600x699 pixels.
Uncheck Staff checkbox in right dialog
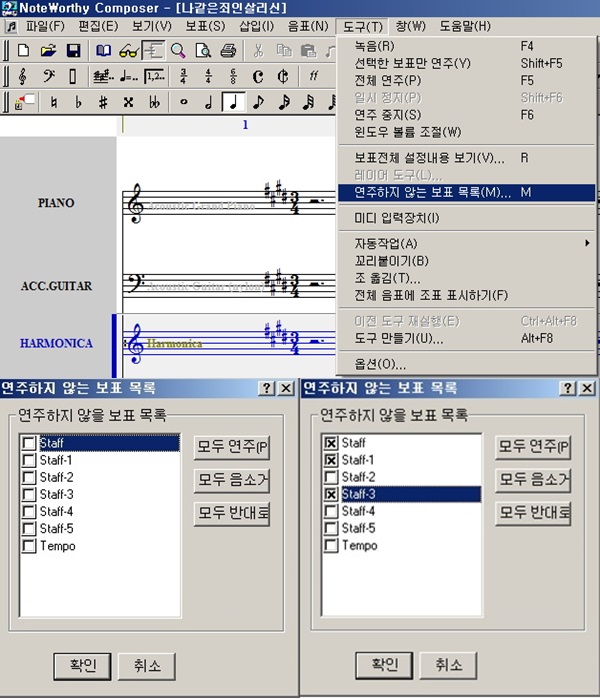coord(331,443)
